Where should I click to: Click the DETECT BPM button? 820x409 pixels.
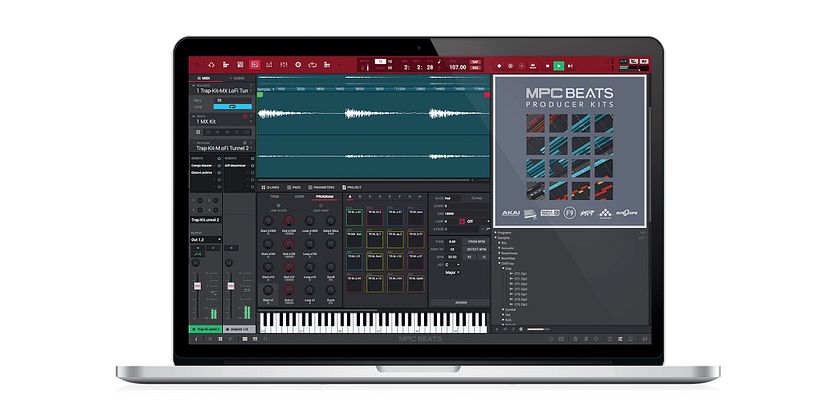pos(476,249)
